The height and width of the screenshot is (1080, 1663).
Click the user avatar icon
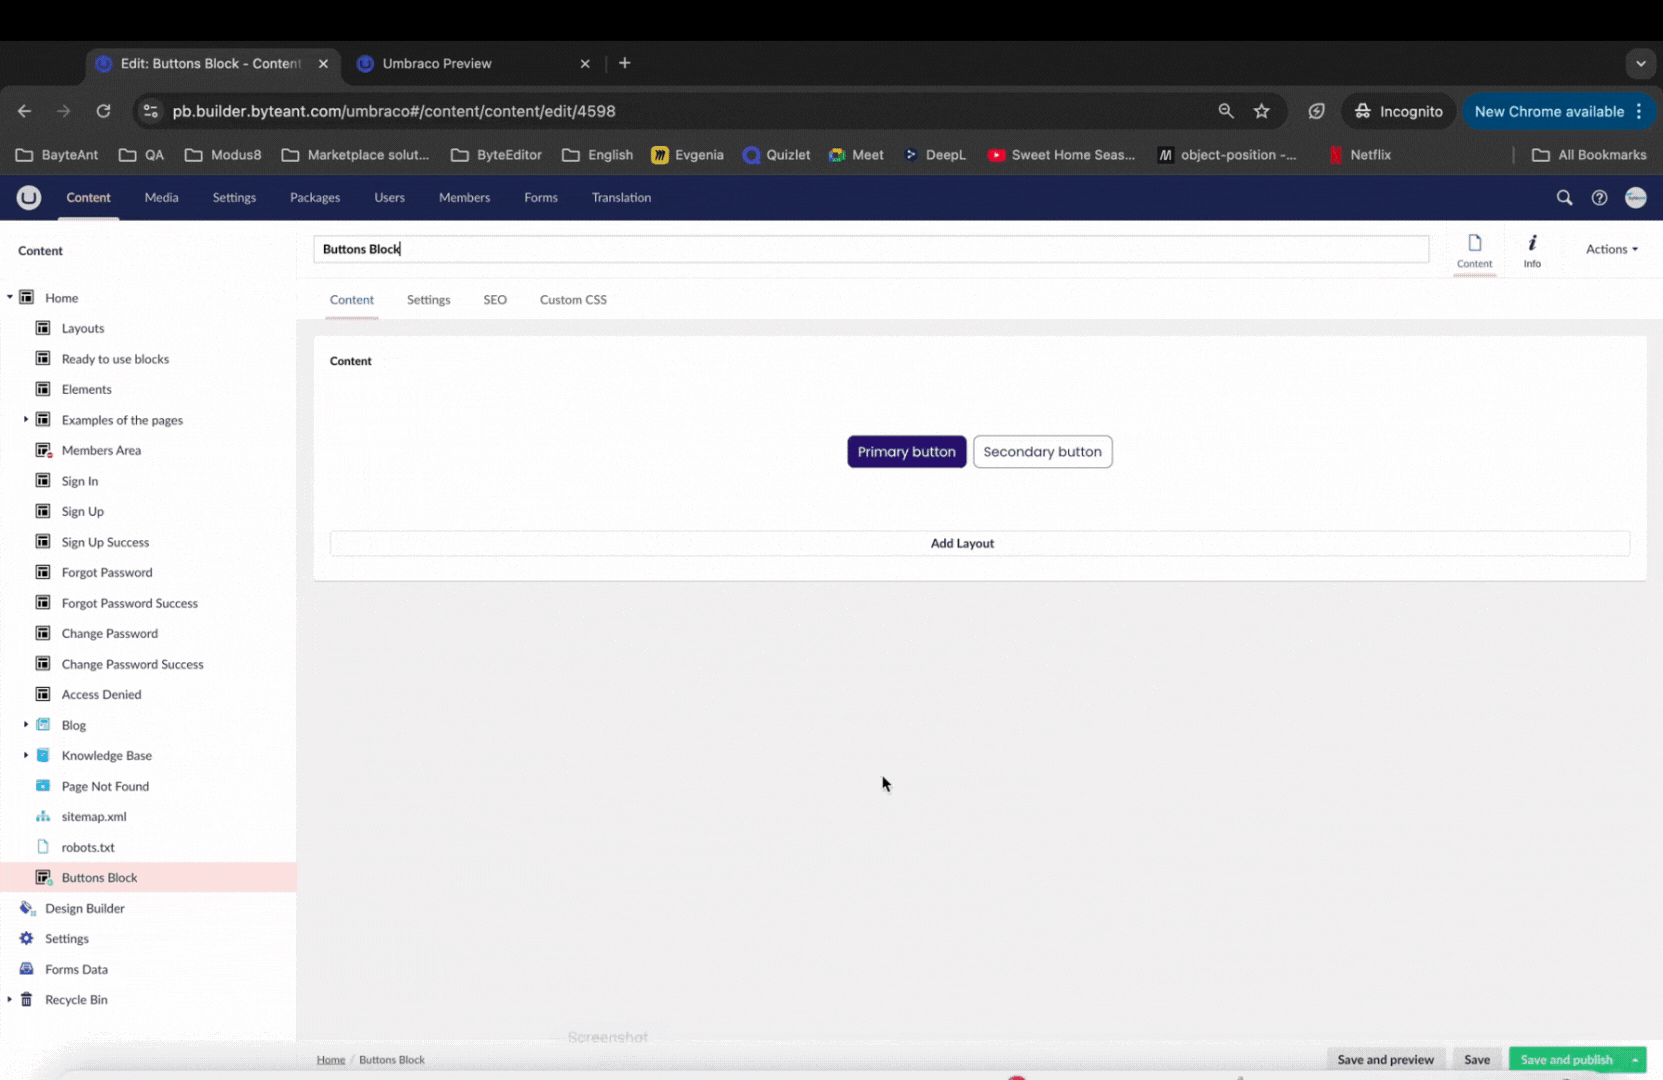[x=1635, y=198]
